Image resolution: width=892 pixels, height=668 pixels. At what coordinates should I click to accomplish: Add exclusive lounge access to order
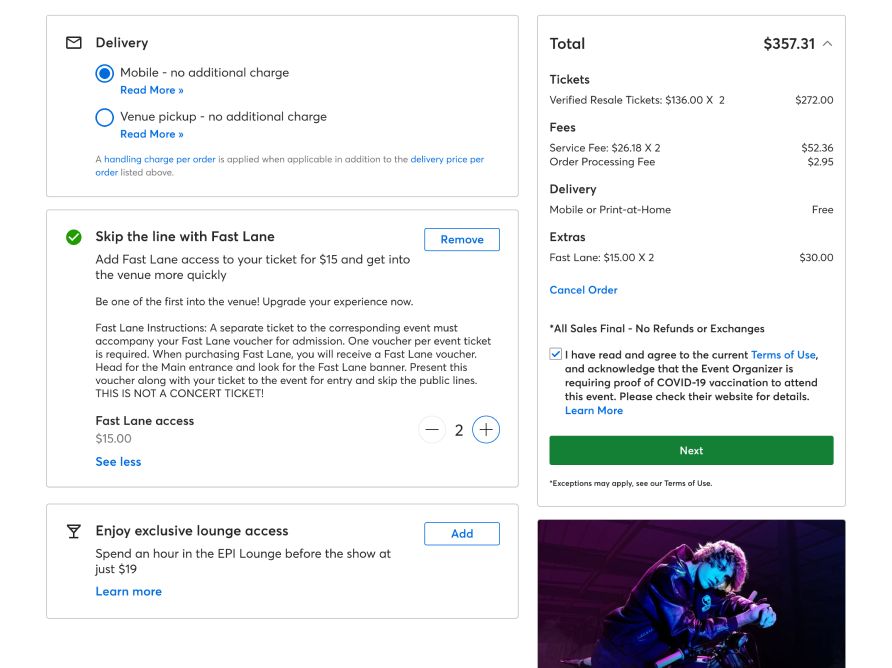462,534
